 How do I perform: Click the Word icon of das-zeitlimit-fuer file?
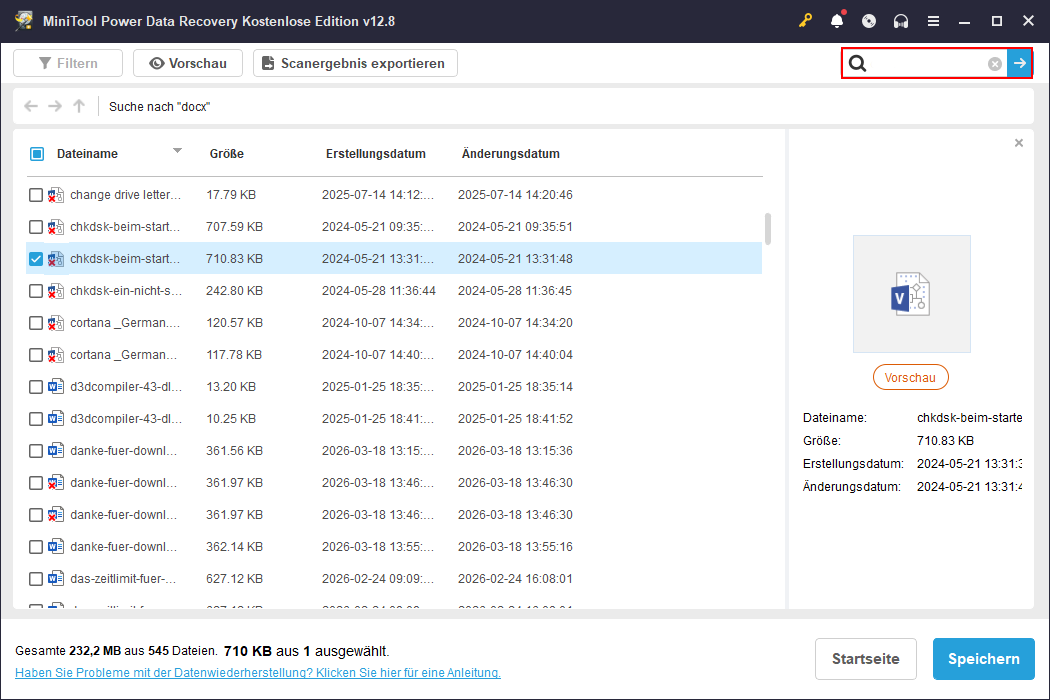pyautogui.click(x=56, y=579)
